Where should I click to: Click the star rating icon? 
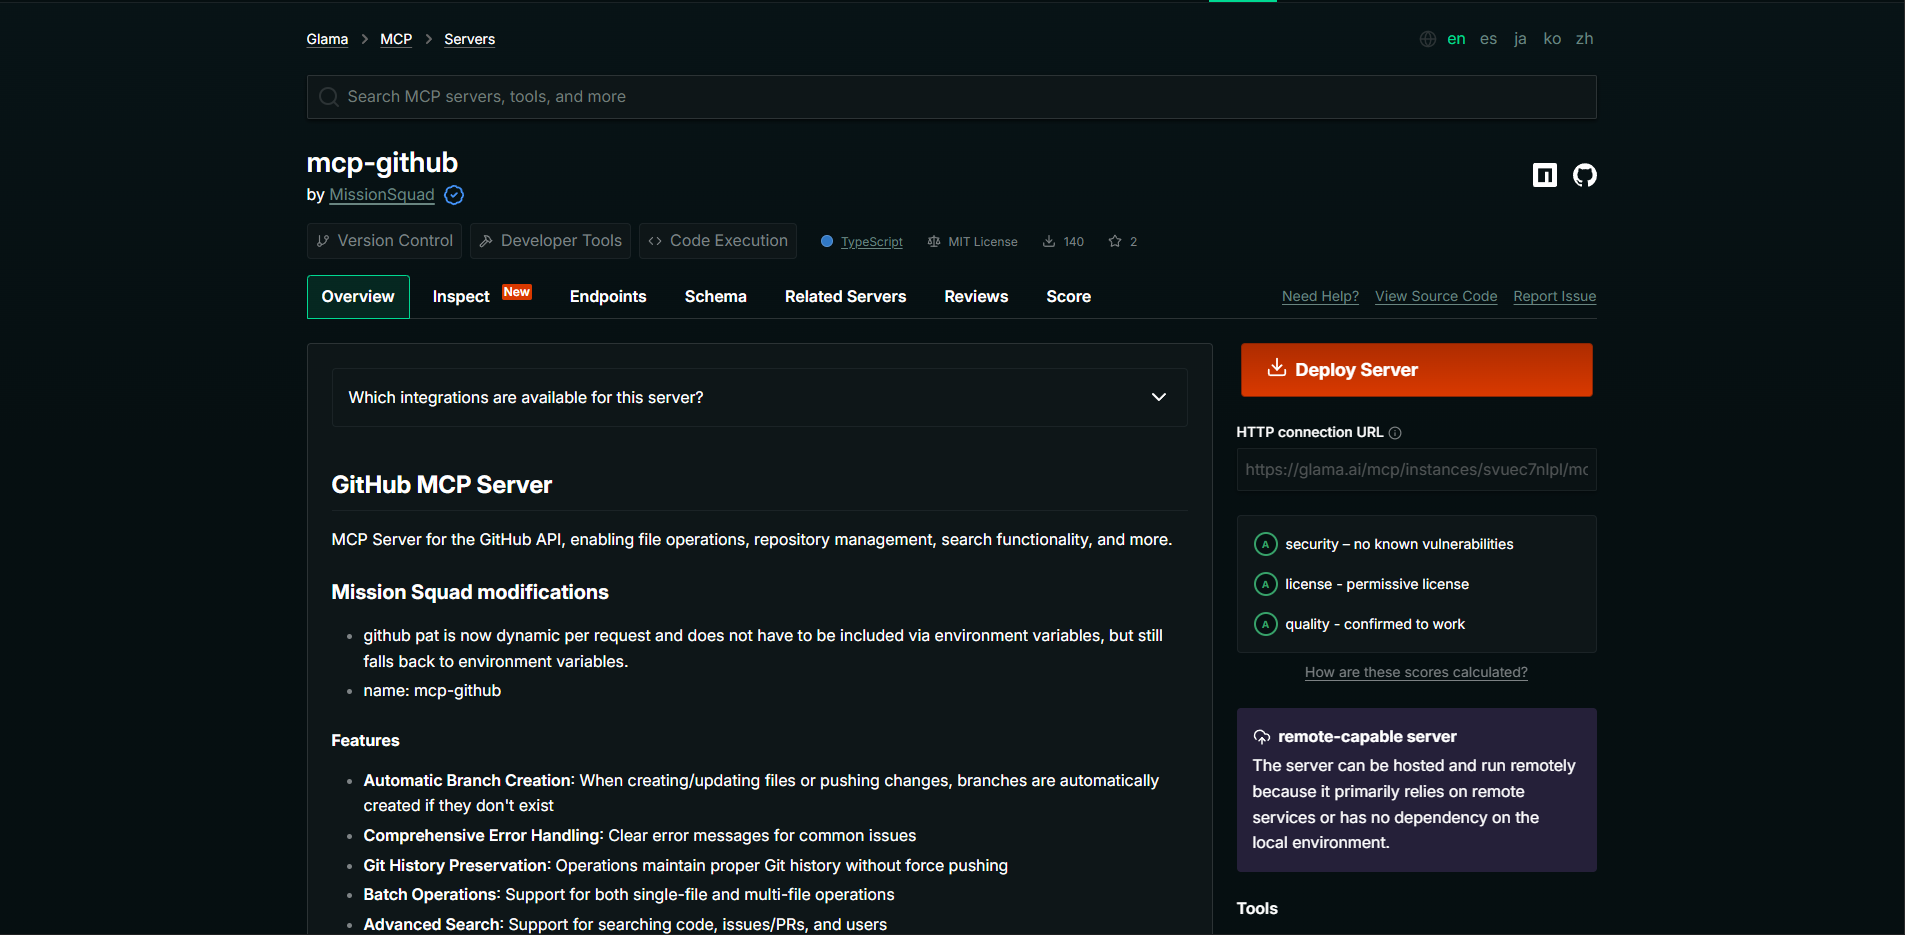1113,240
